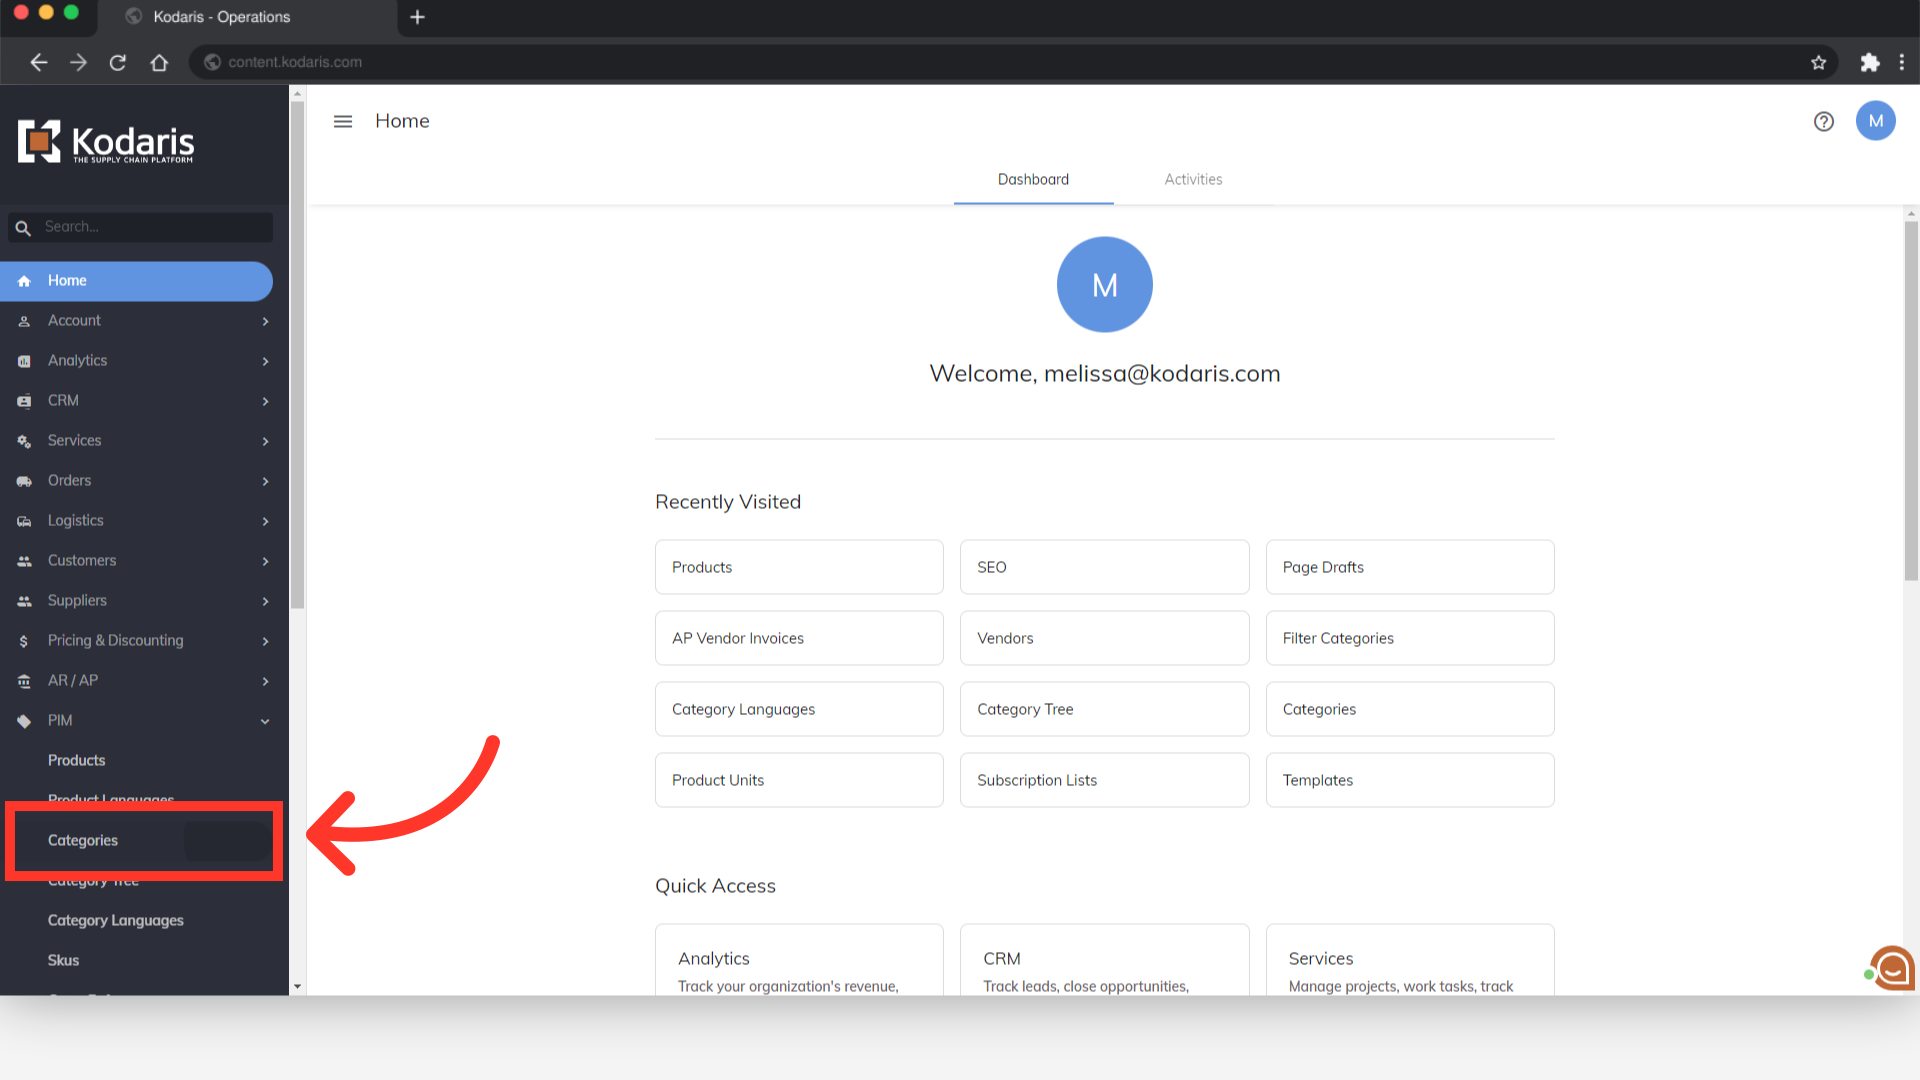Open the chat support widget icon
The height and width of the screenshot is (1080, 1920).
1891,968
